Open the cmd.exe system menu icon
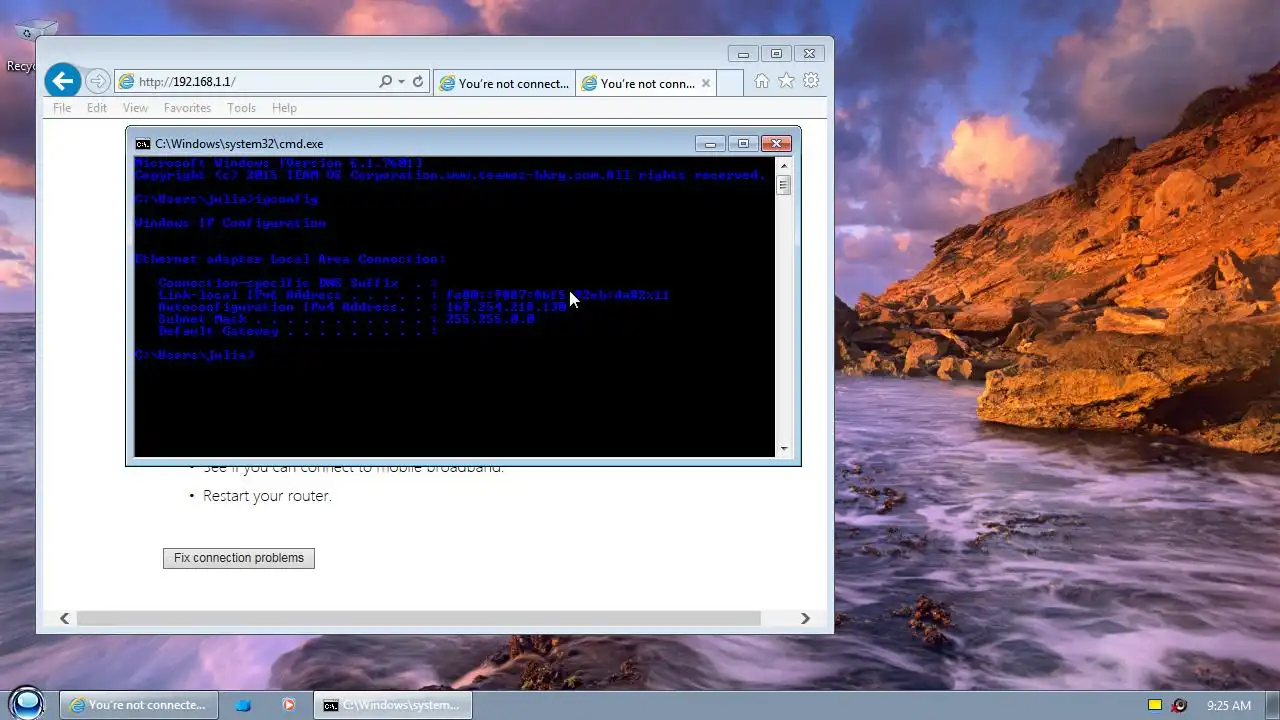The width and height of the screenshot is (1280, 720). (143, 144)
